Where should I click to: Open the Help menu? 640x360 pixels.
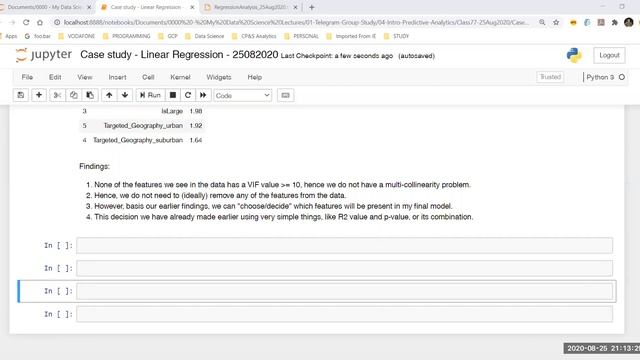click(x=255, y=77)
